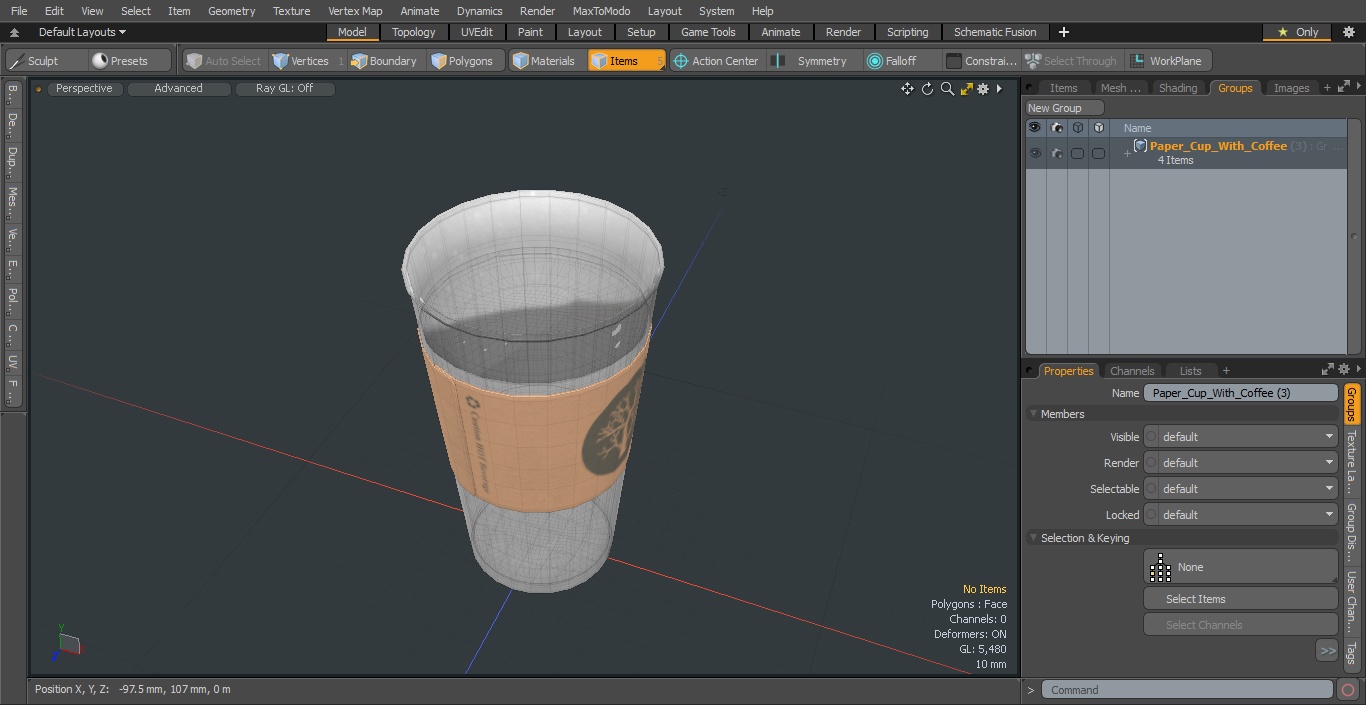Toggle Items selection mode

[626, 61]
